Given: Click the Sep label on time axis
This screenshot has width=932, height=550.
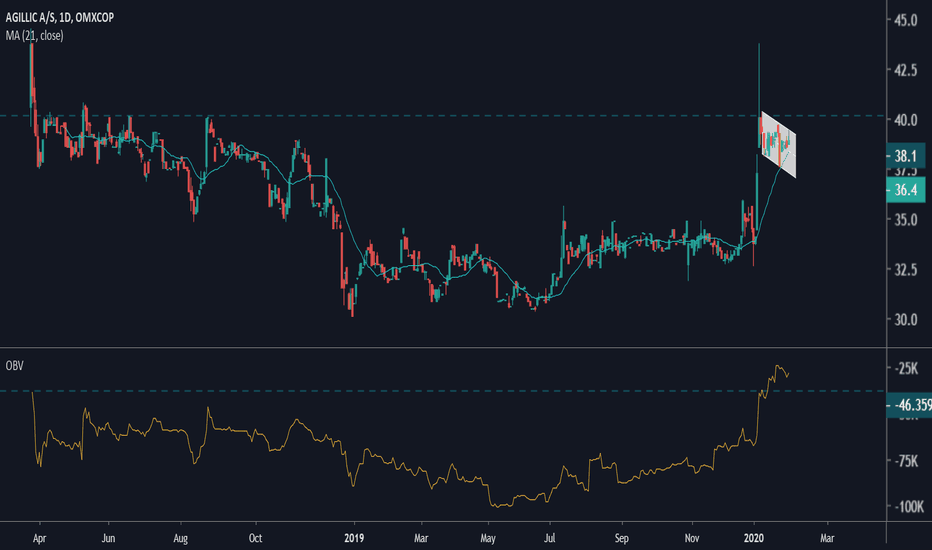Looking at the screenshot, I should [621, 538].
